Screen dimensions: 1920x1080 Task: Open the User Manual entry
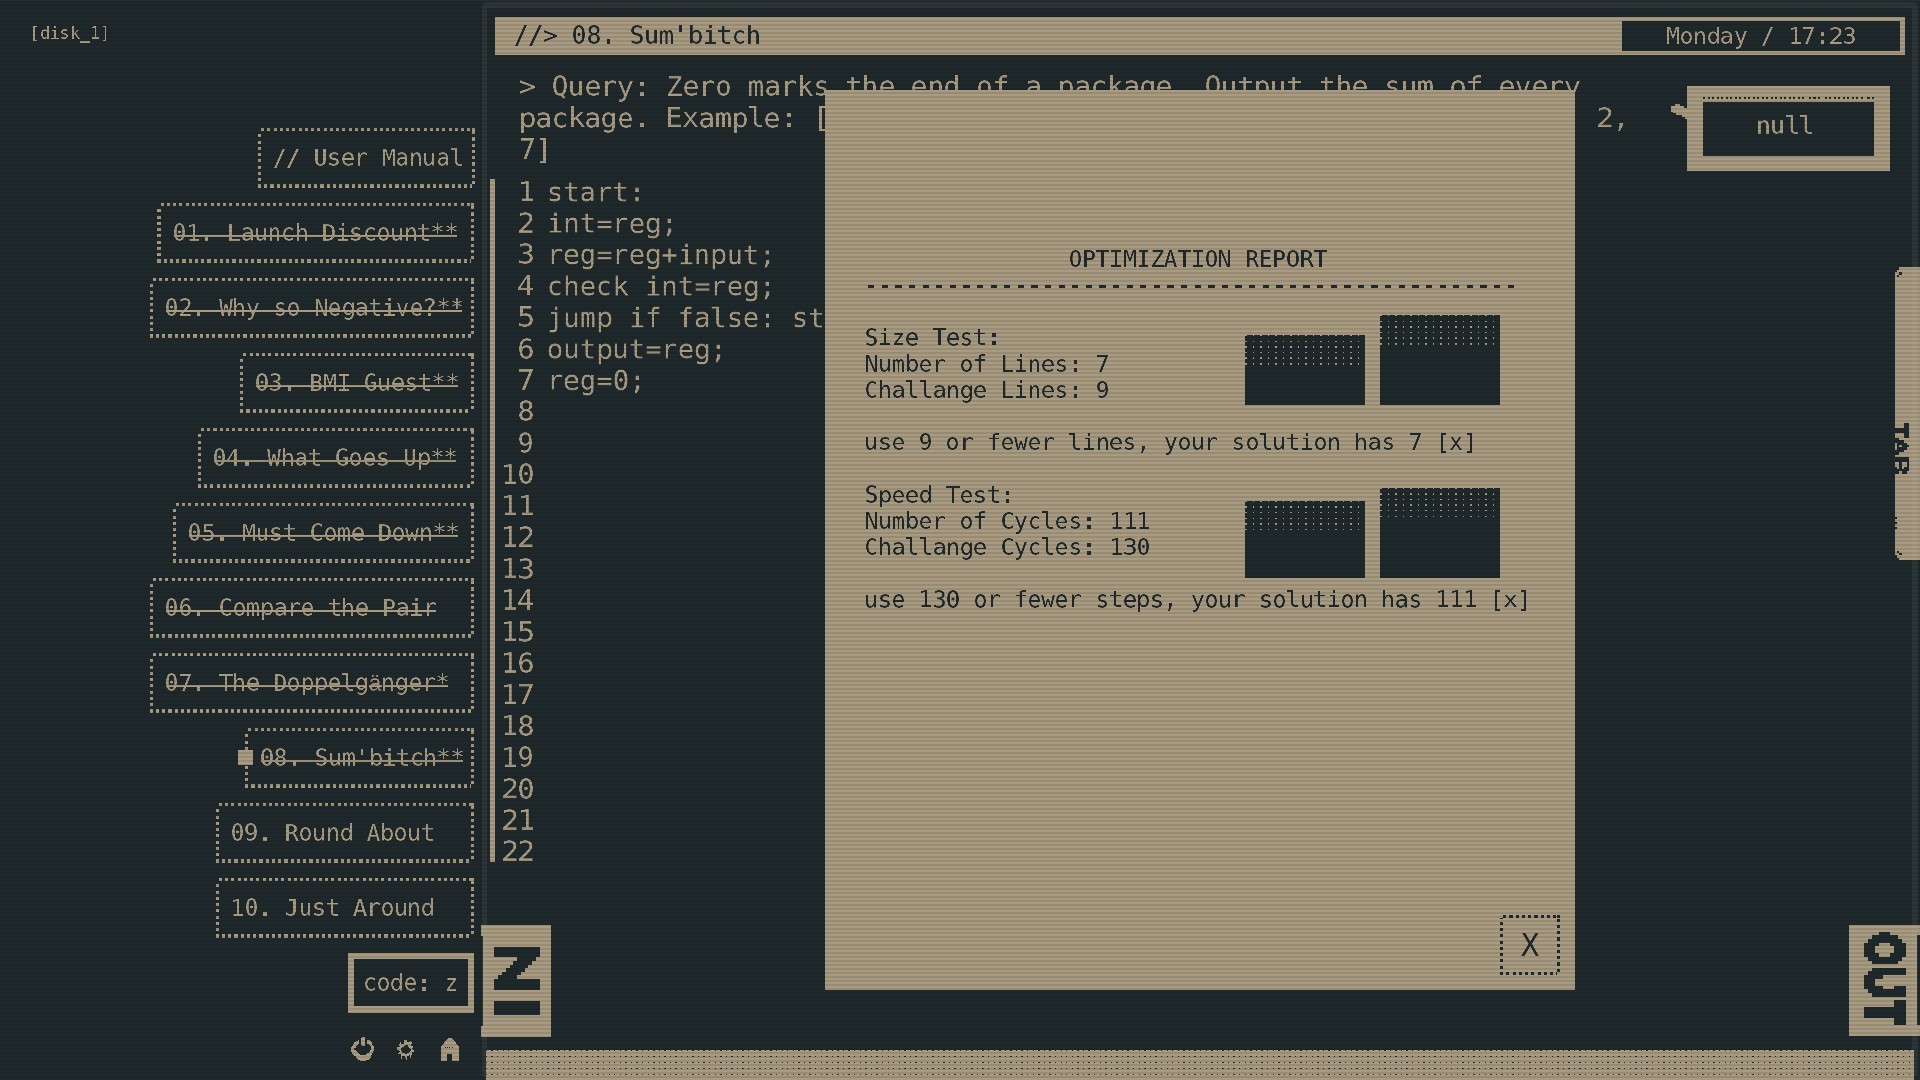click(x=366, y=158)
